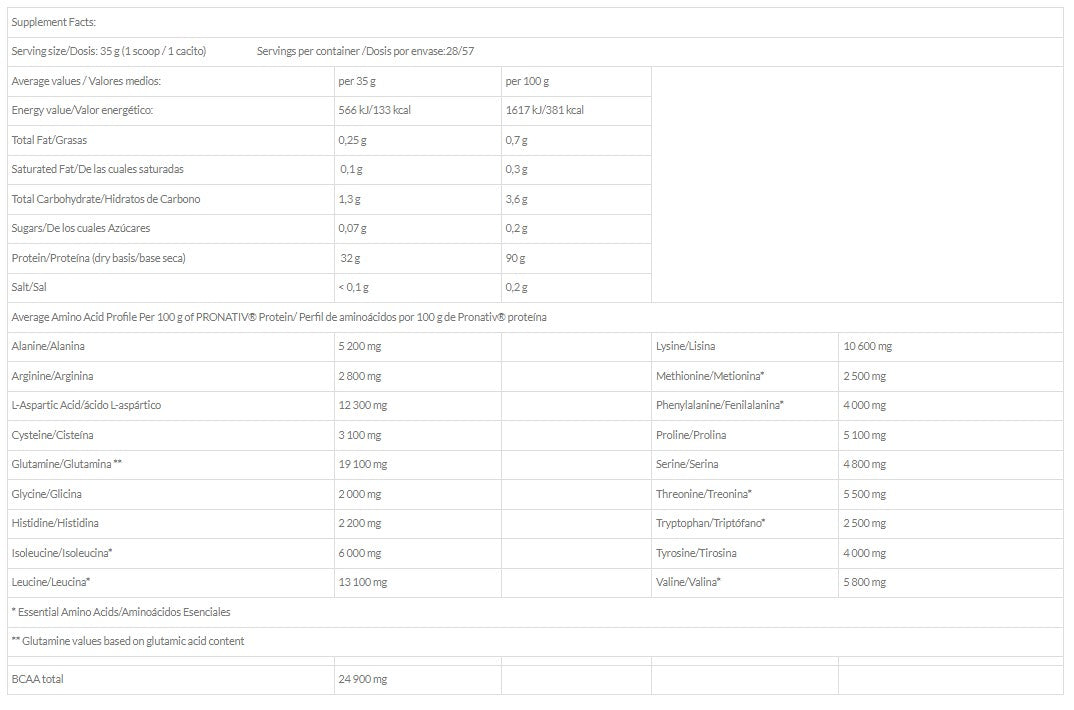This screenshot has width=1074, height=710.
Task: Click the Protein/Proteína dry basis label
Action: (99, 258)
